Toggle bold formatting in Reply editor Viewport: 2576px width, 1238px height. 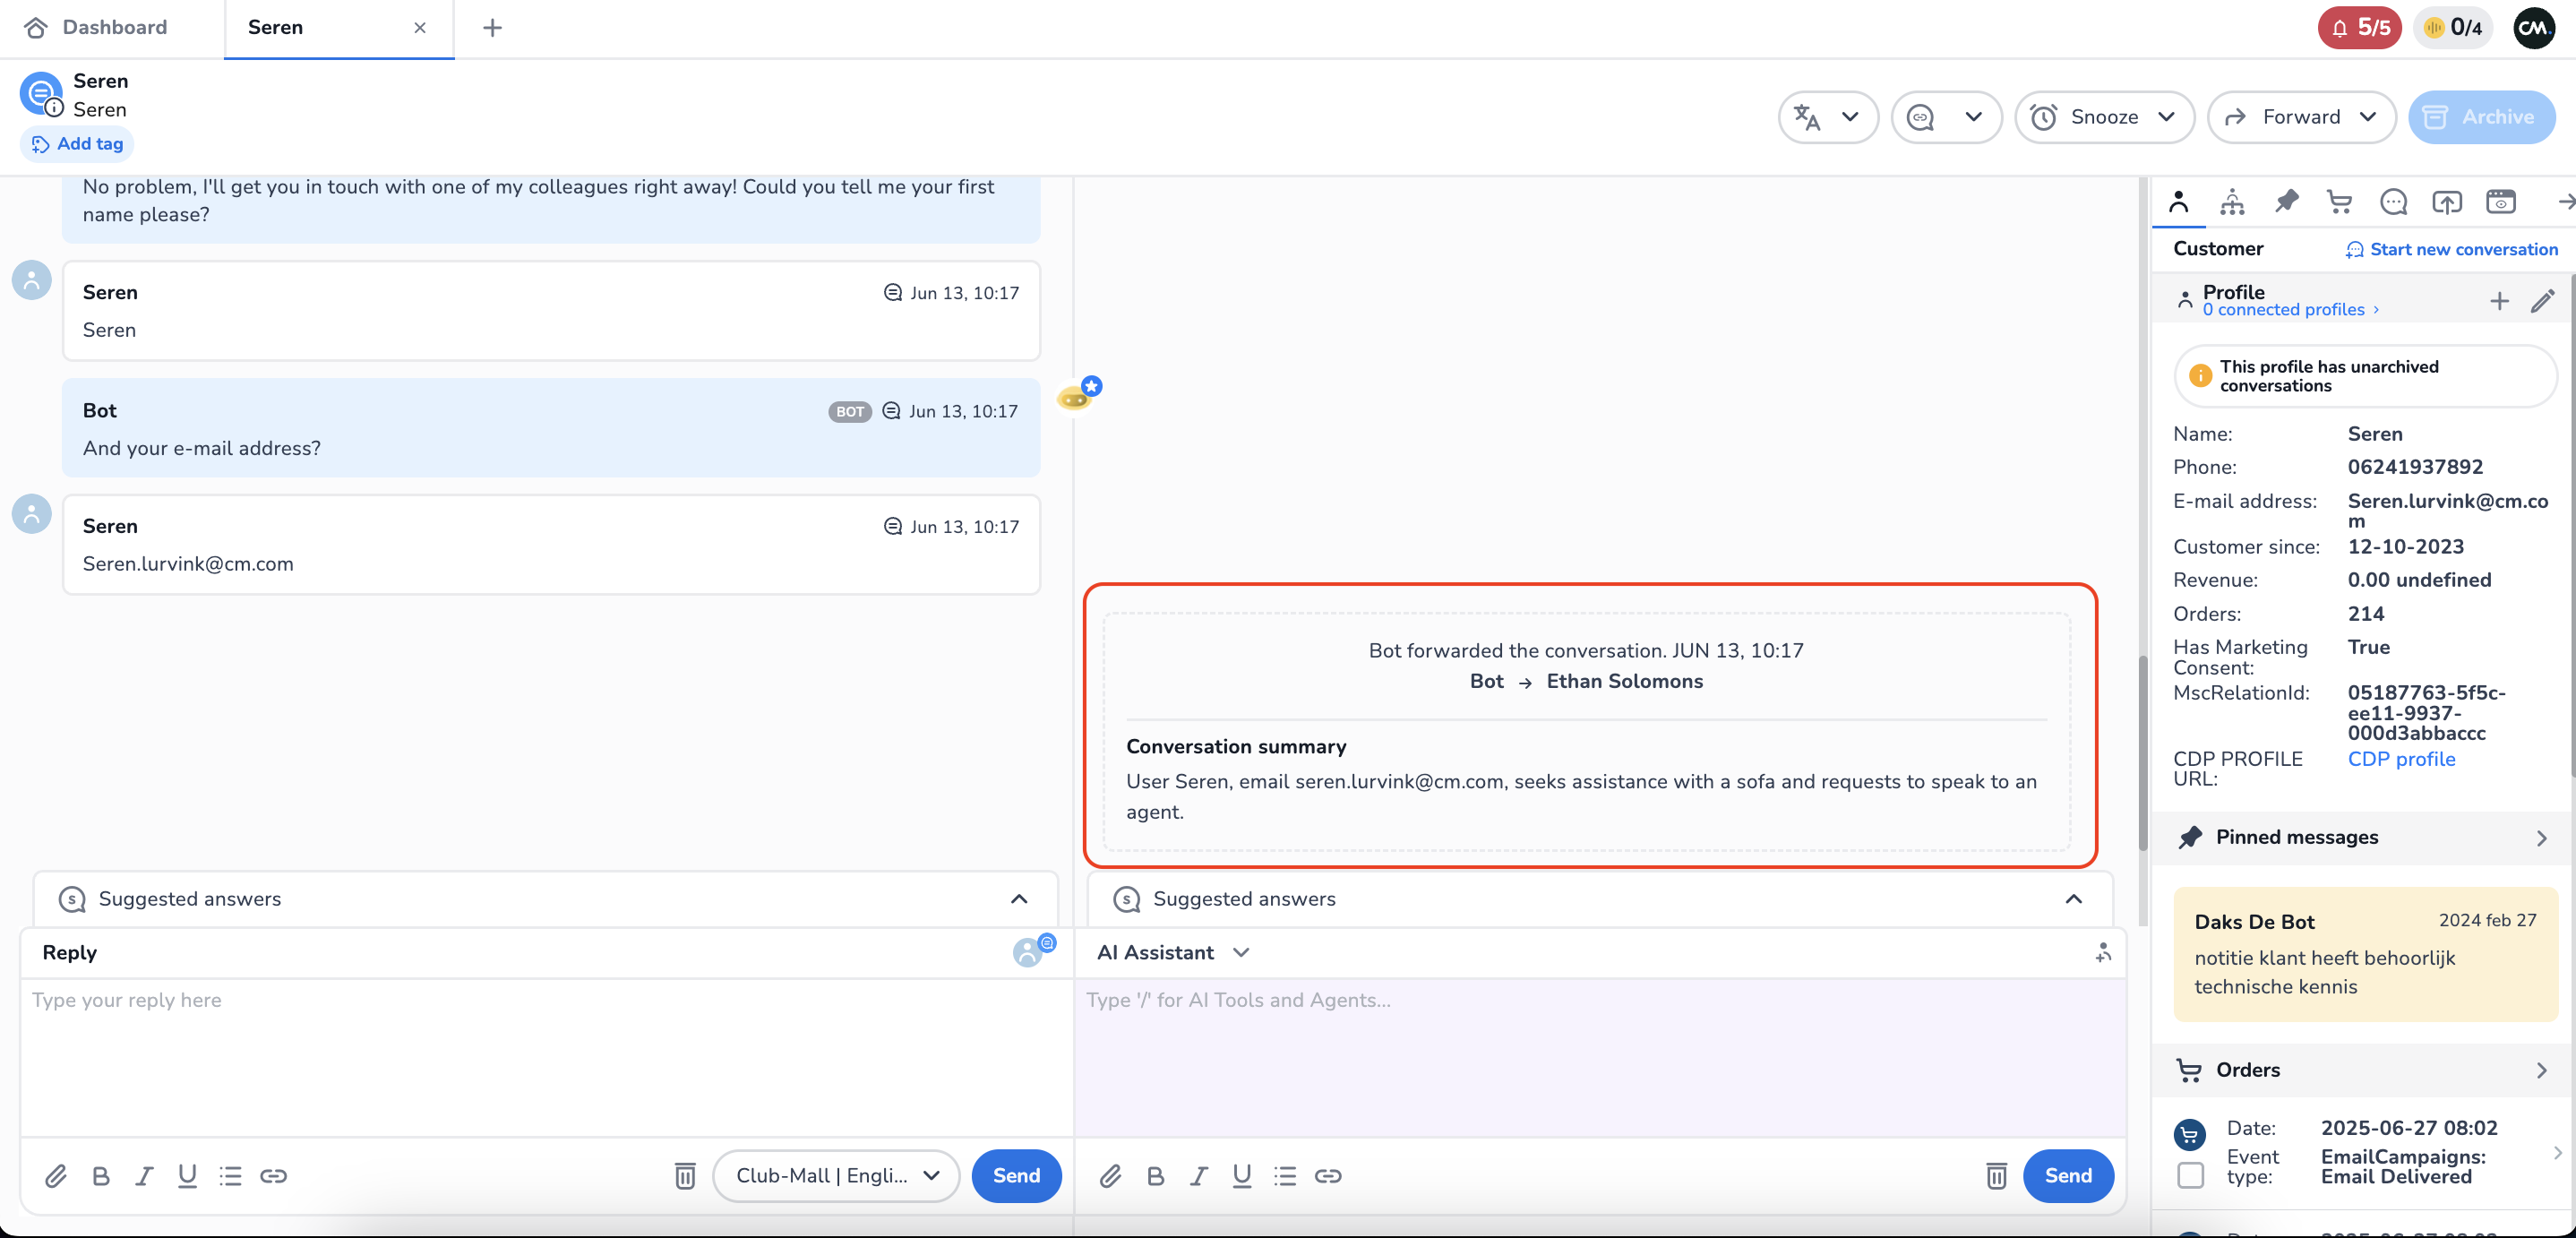pos(101,1176)
